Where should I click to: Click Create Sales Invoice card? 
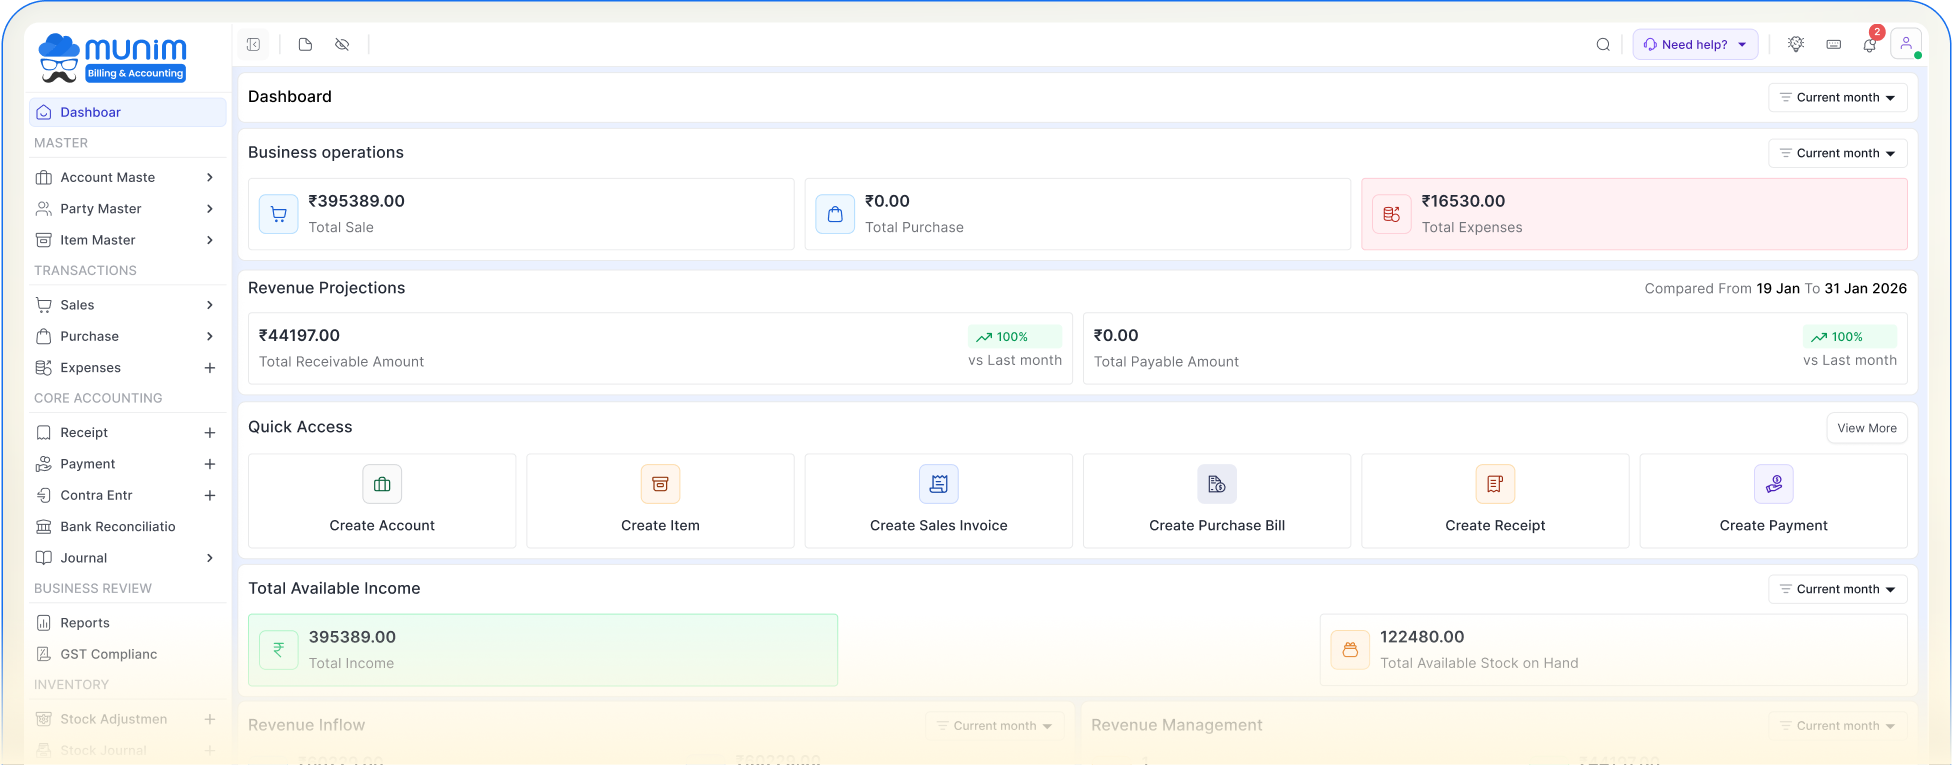[x=939, y=501]
